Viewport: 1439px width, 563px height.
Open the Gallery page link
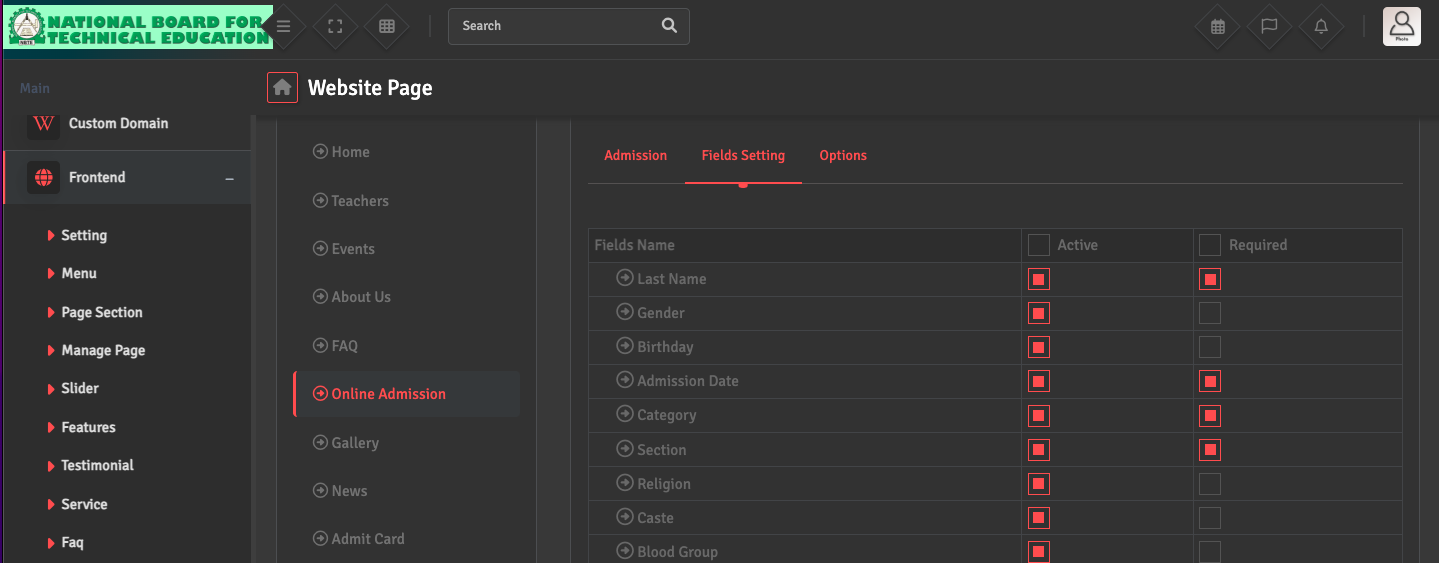354,442
